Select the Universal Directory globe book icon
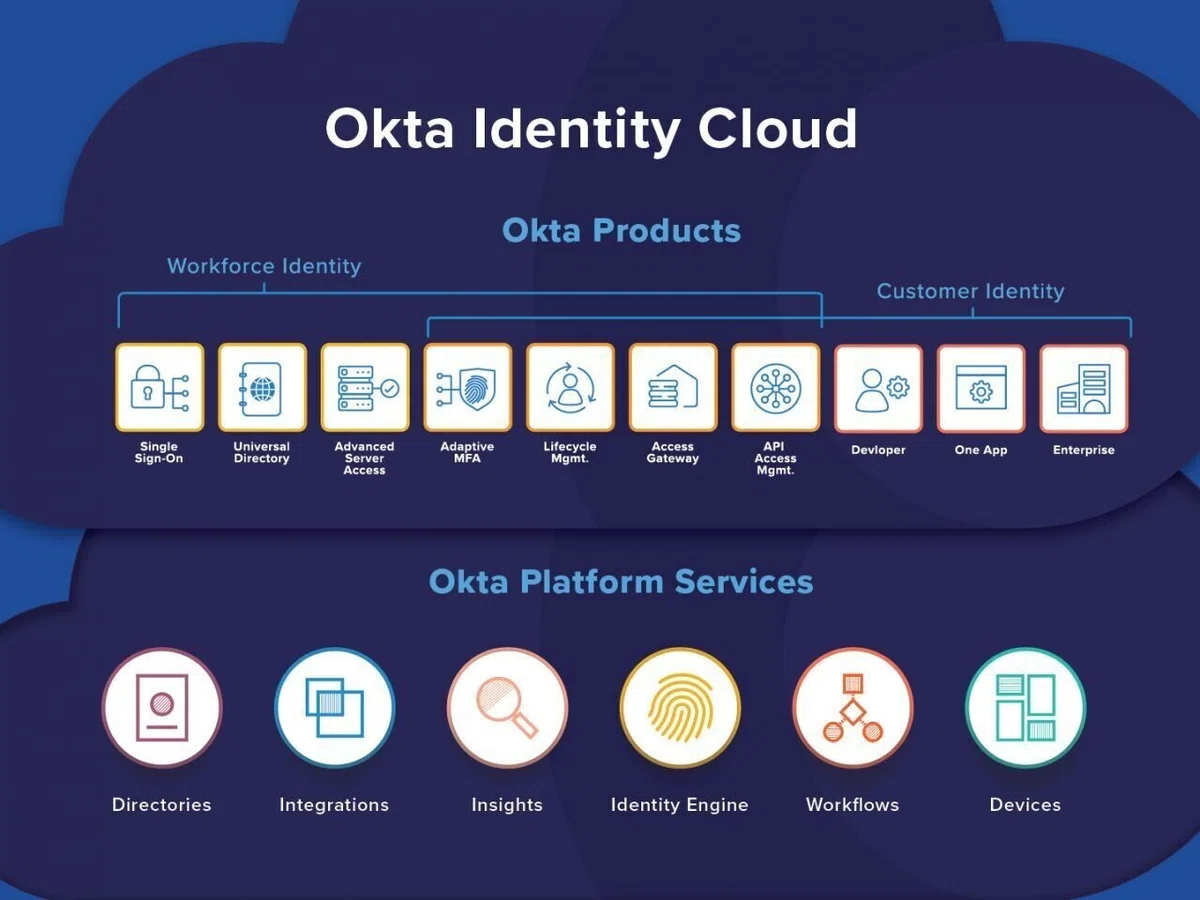1200x900 pixels. (x=262, y=388)
